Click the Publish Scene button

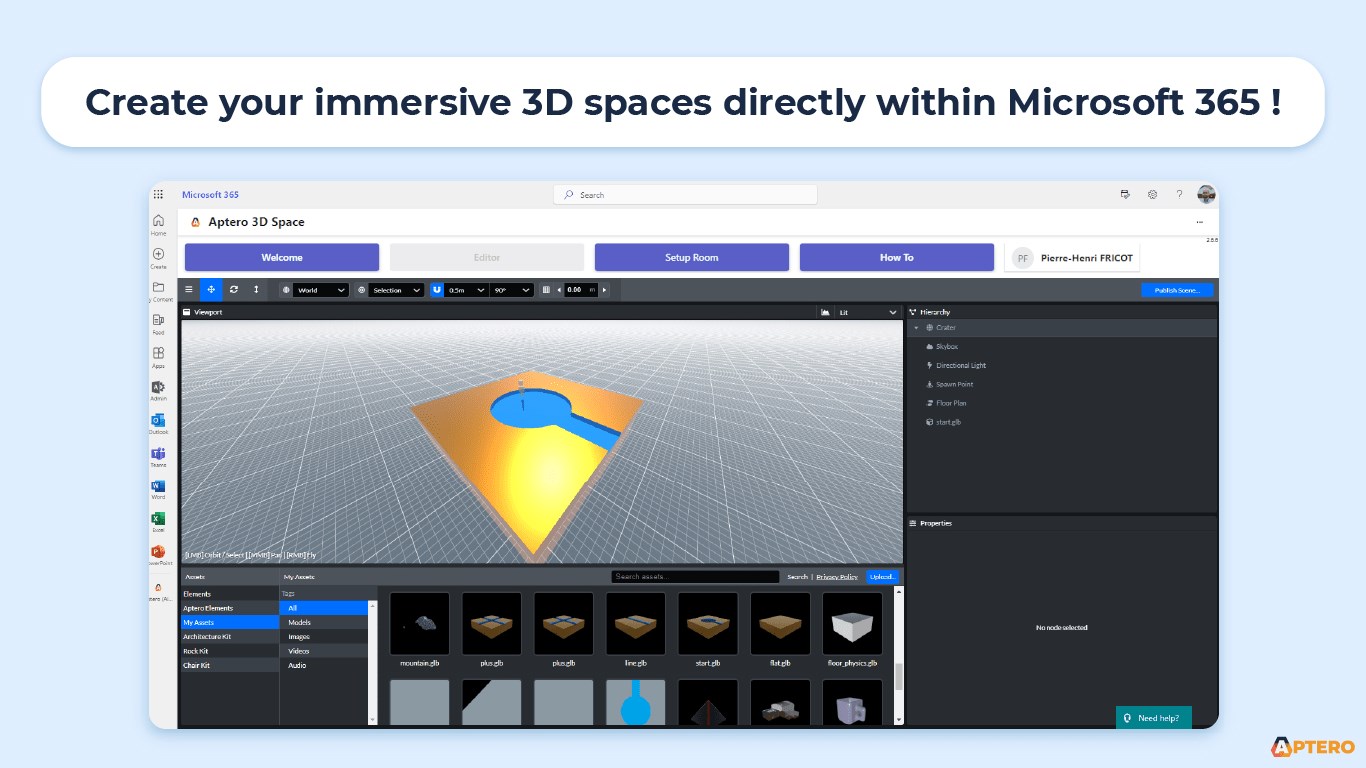click(1177, 290)
